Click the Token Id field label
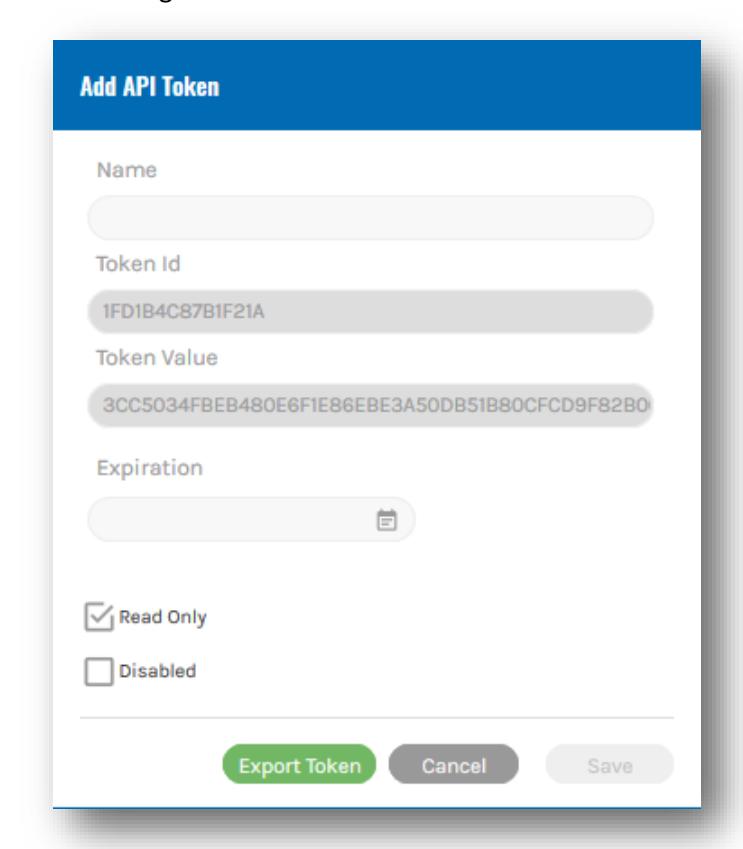This screenshot has width=743, height=849. click(138, 264)
